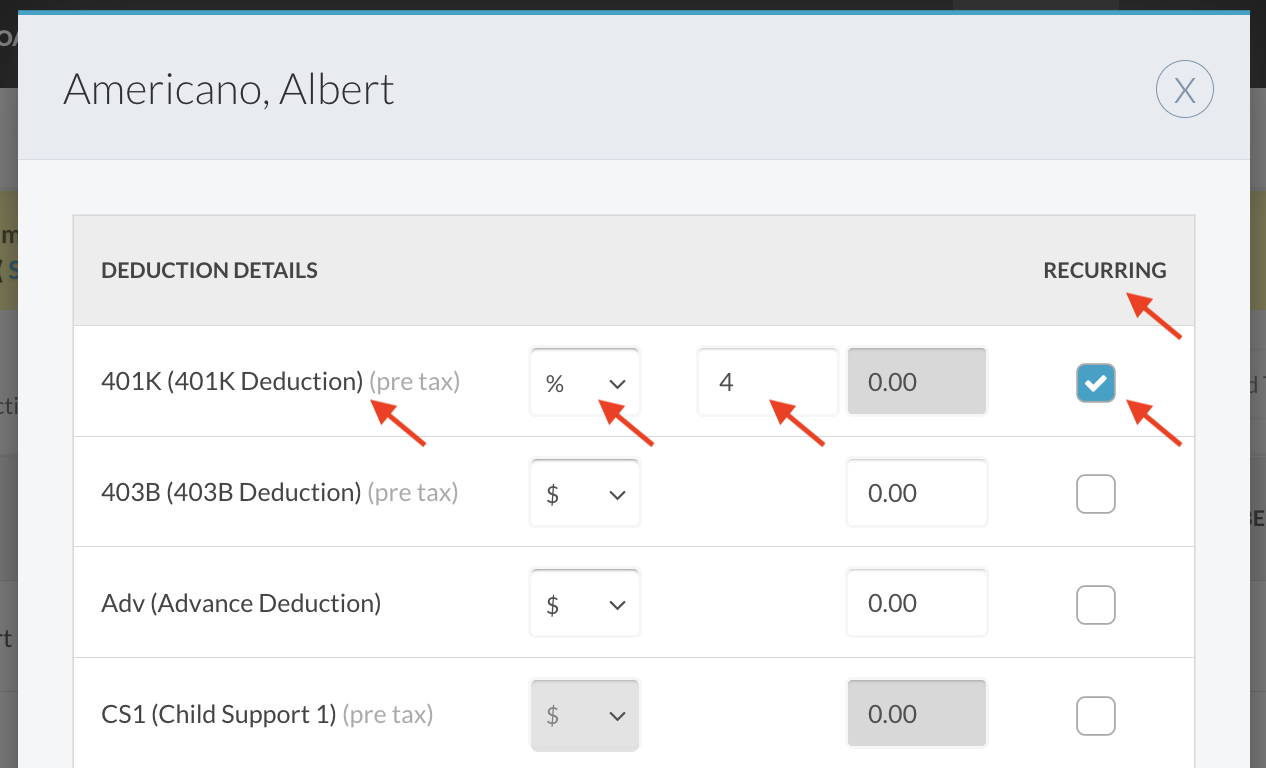The width and height of the screenshot is (1266, 768).
Task: Click the Child Support 1 amount field
Action: pos(916,715)
